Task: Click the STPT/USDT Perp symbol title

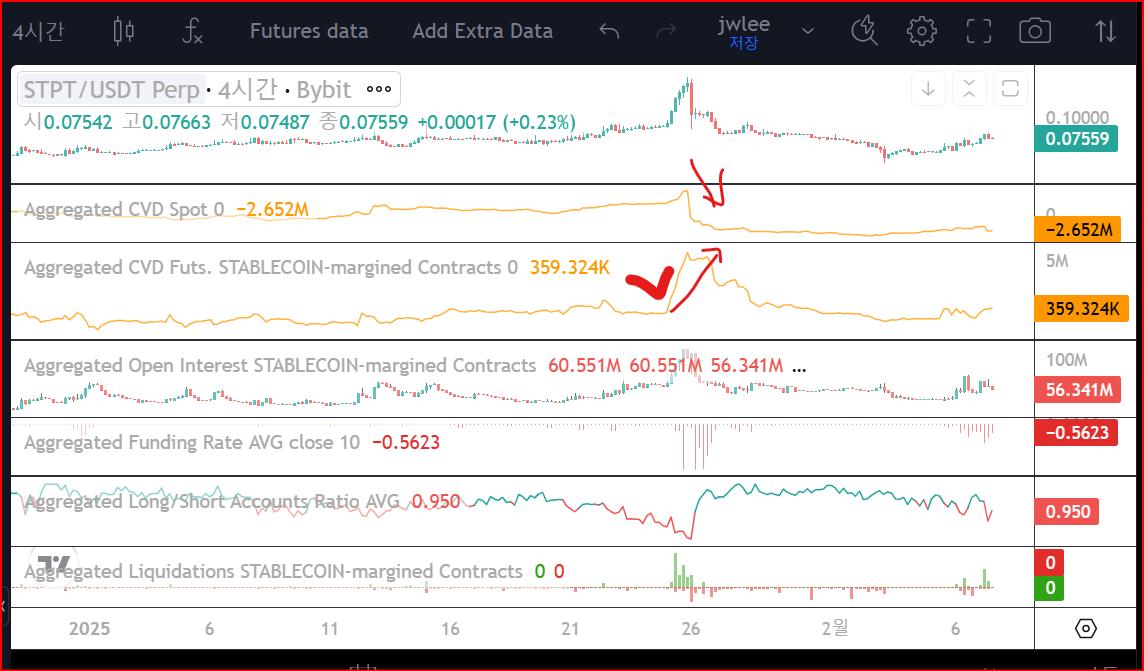Action: 111,90
